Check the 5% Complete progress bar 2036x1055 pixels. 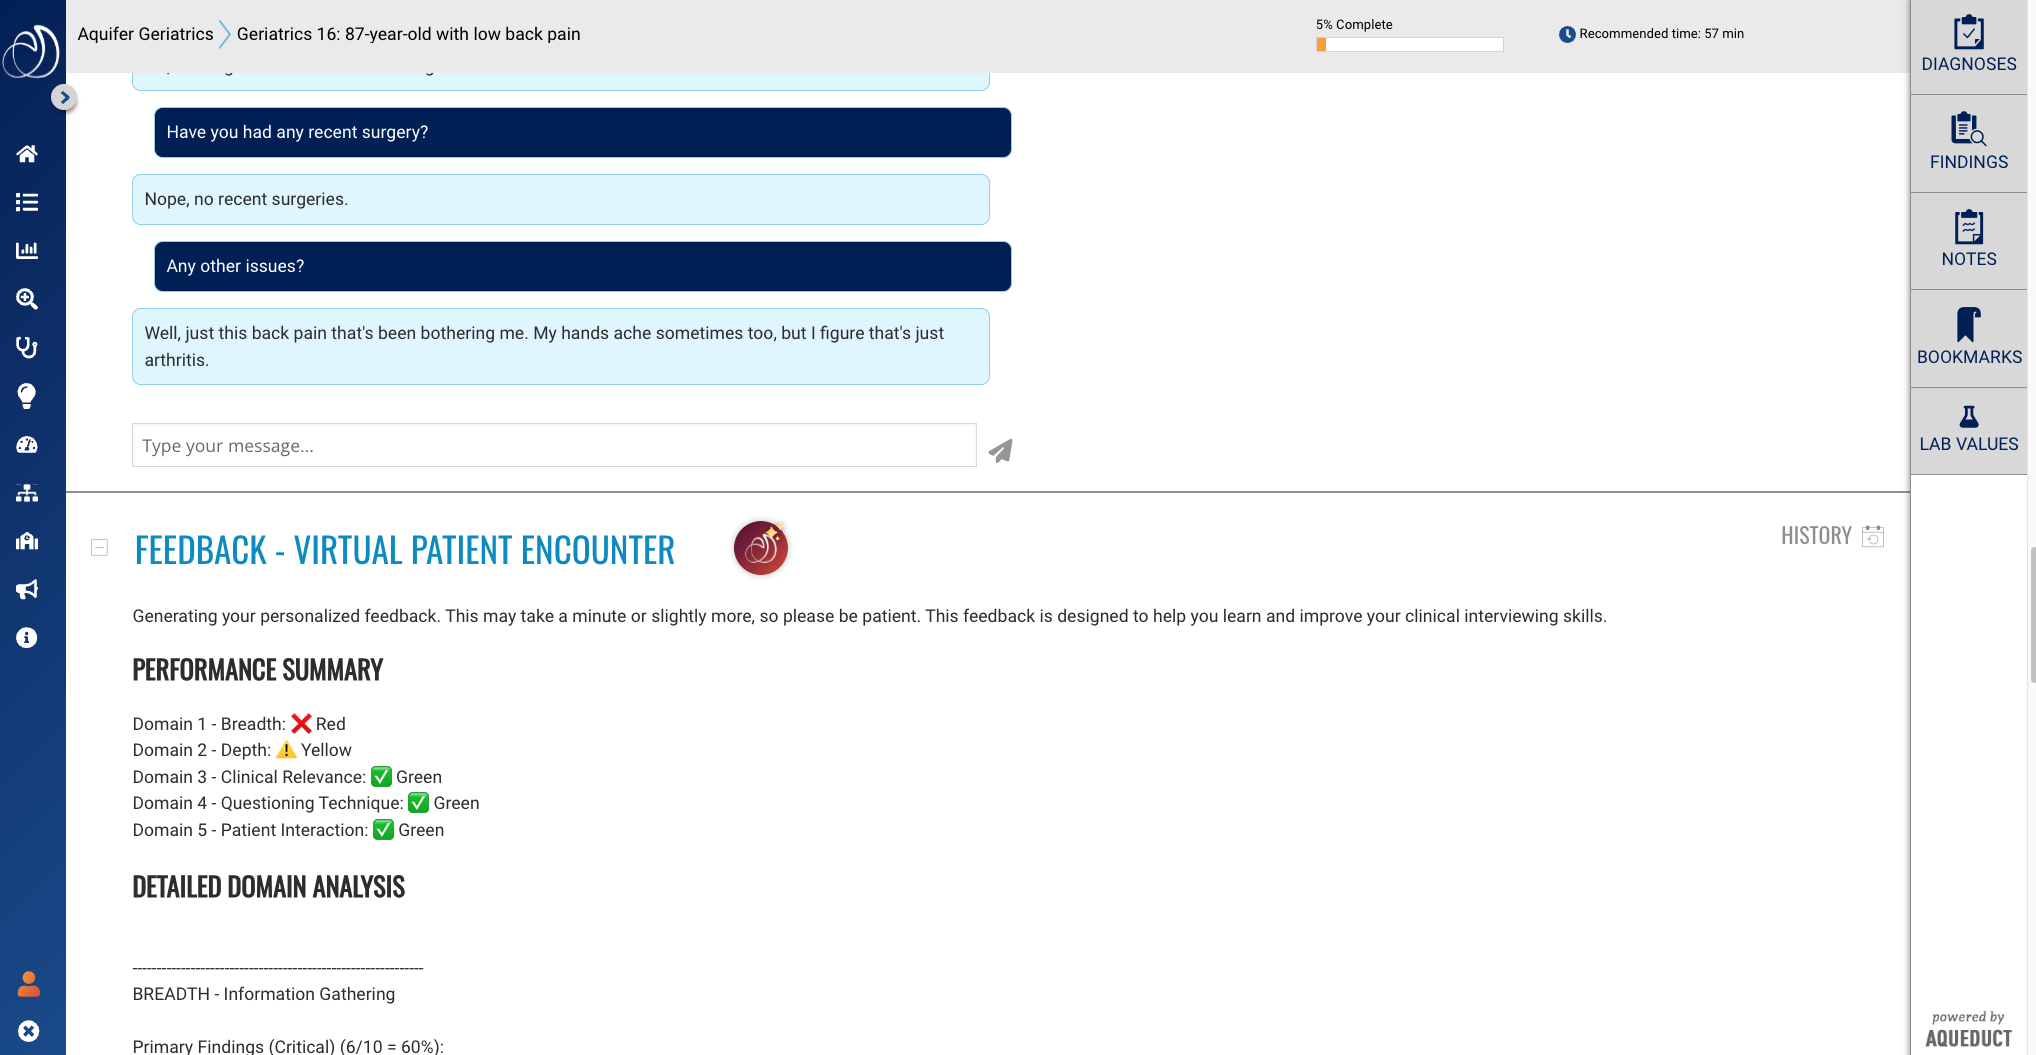pyautogui.click(x=1409, y=44)
